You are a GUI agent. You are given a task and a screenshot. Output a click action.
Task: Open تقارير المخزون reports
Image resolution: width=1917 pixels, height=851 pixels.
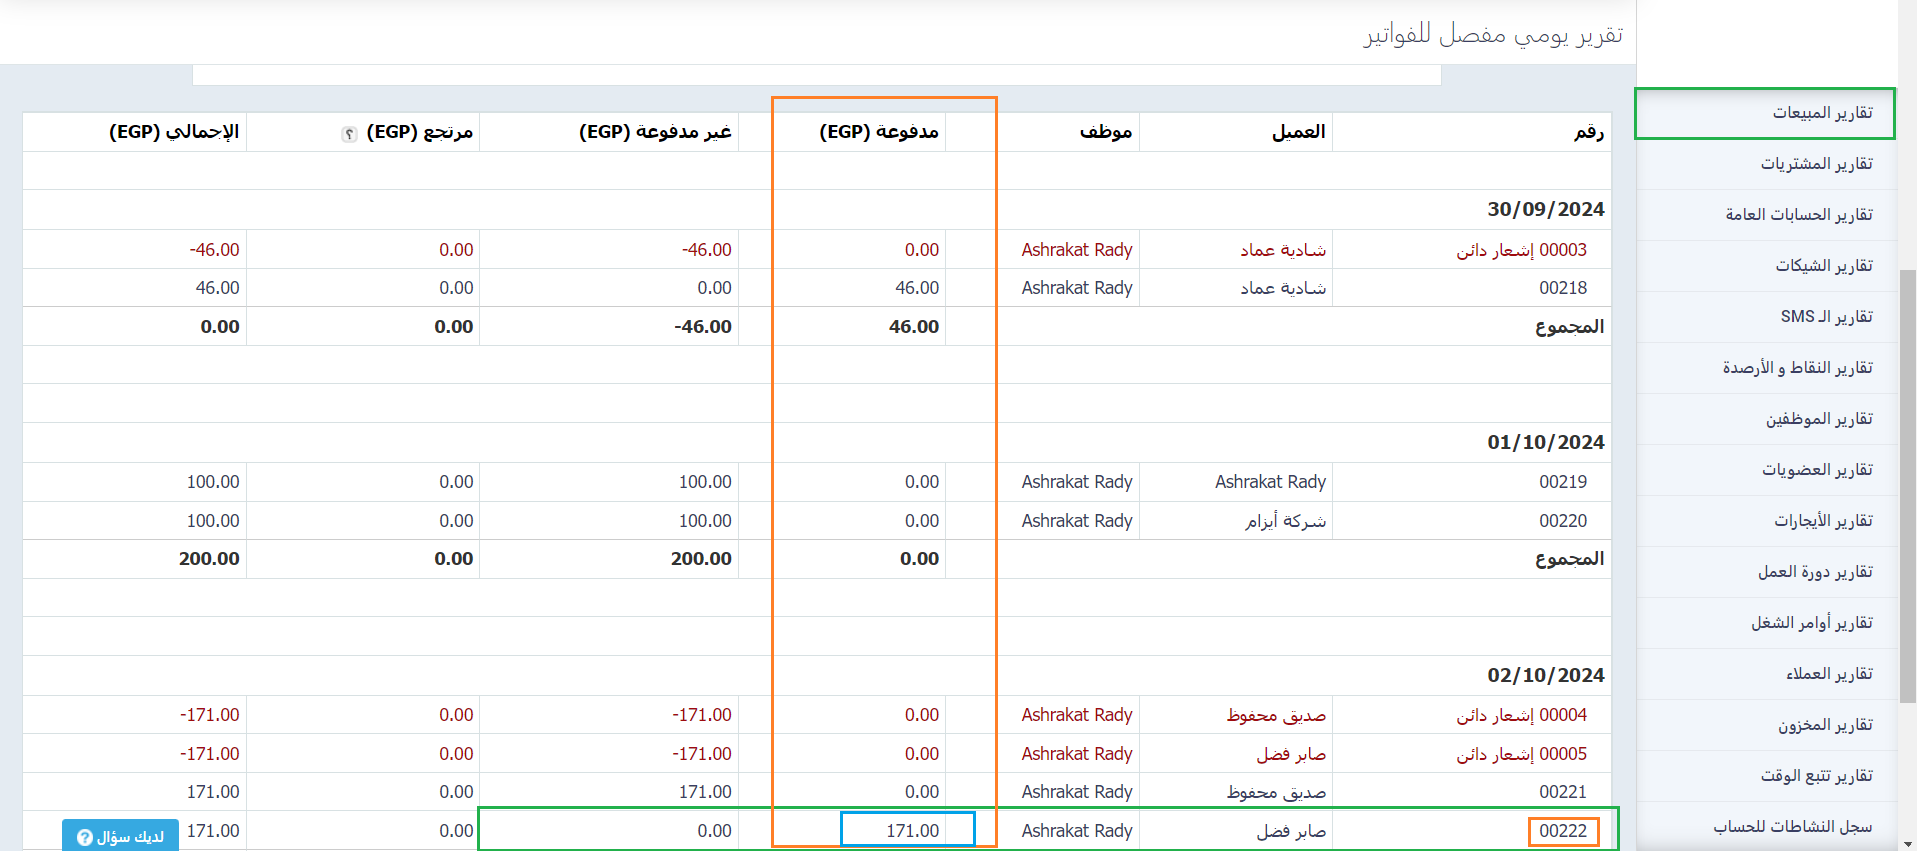1824,725
